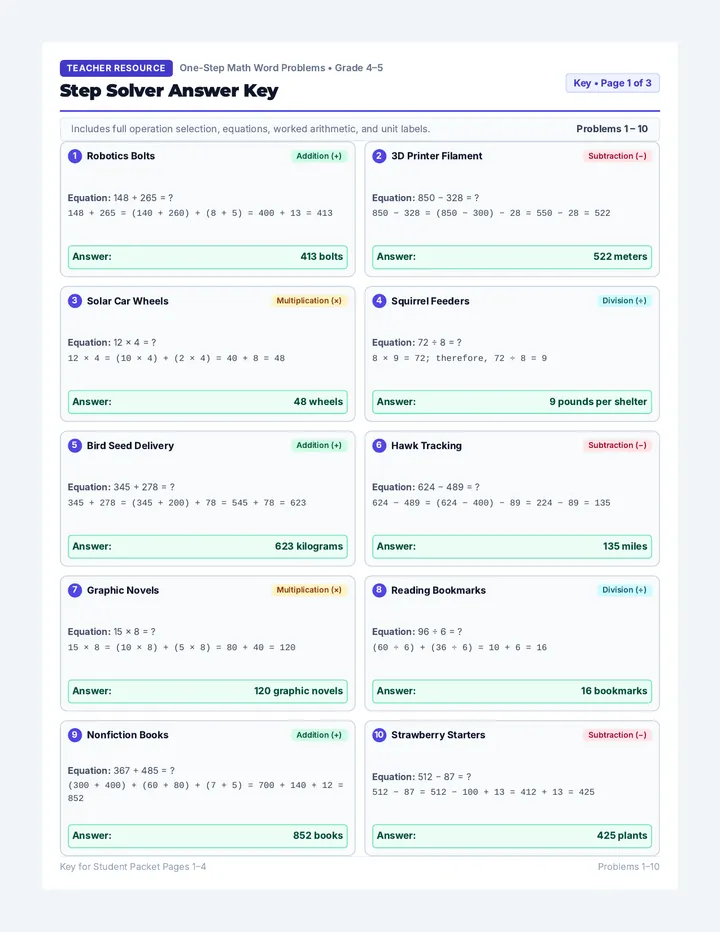Image resolution: width=720 pixels, height=932 pixels.
Task: Click the 'Equation: 850 − 328 = ?' line
Action: [426, 198]
